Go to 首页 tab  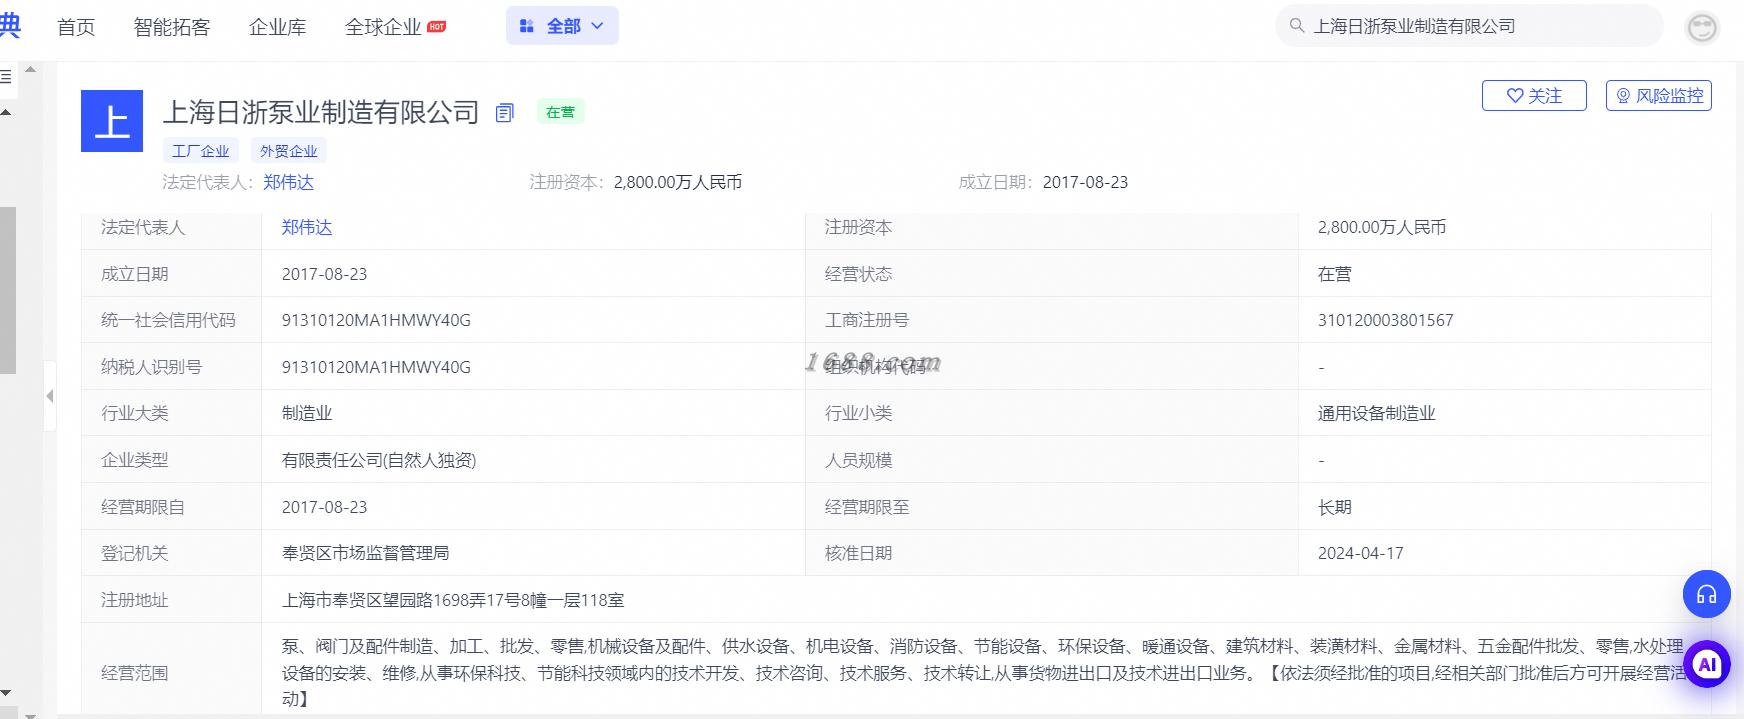pos(76,27)
